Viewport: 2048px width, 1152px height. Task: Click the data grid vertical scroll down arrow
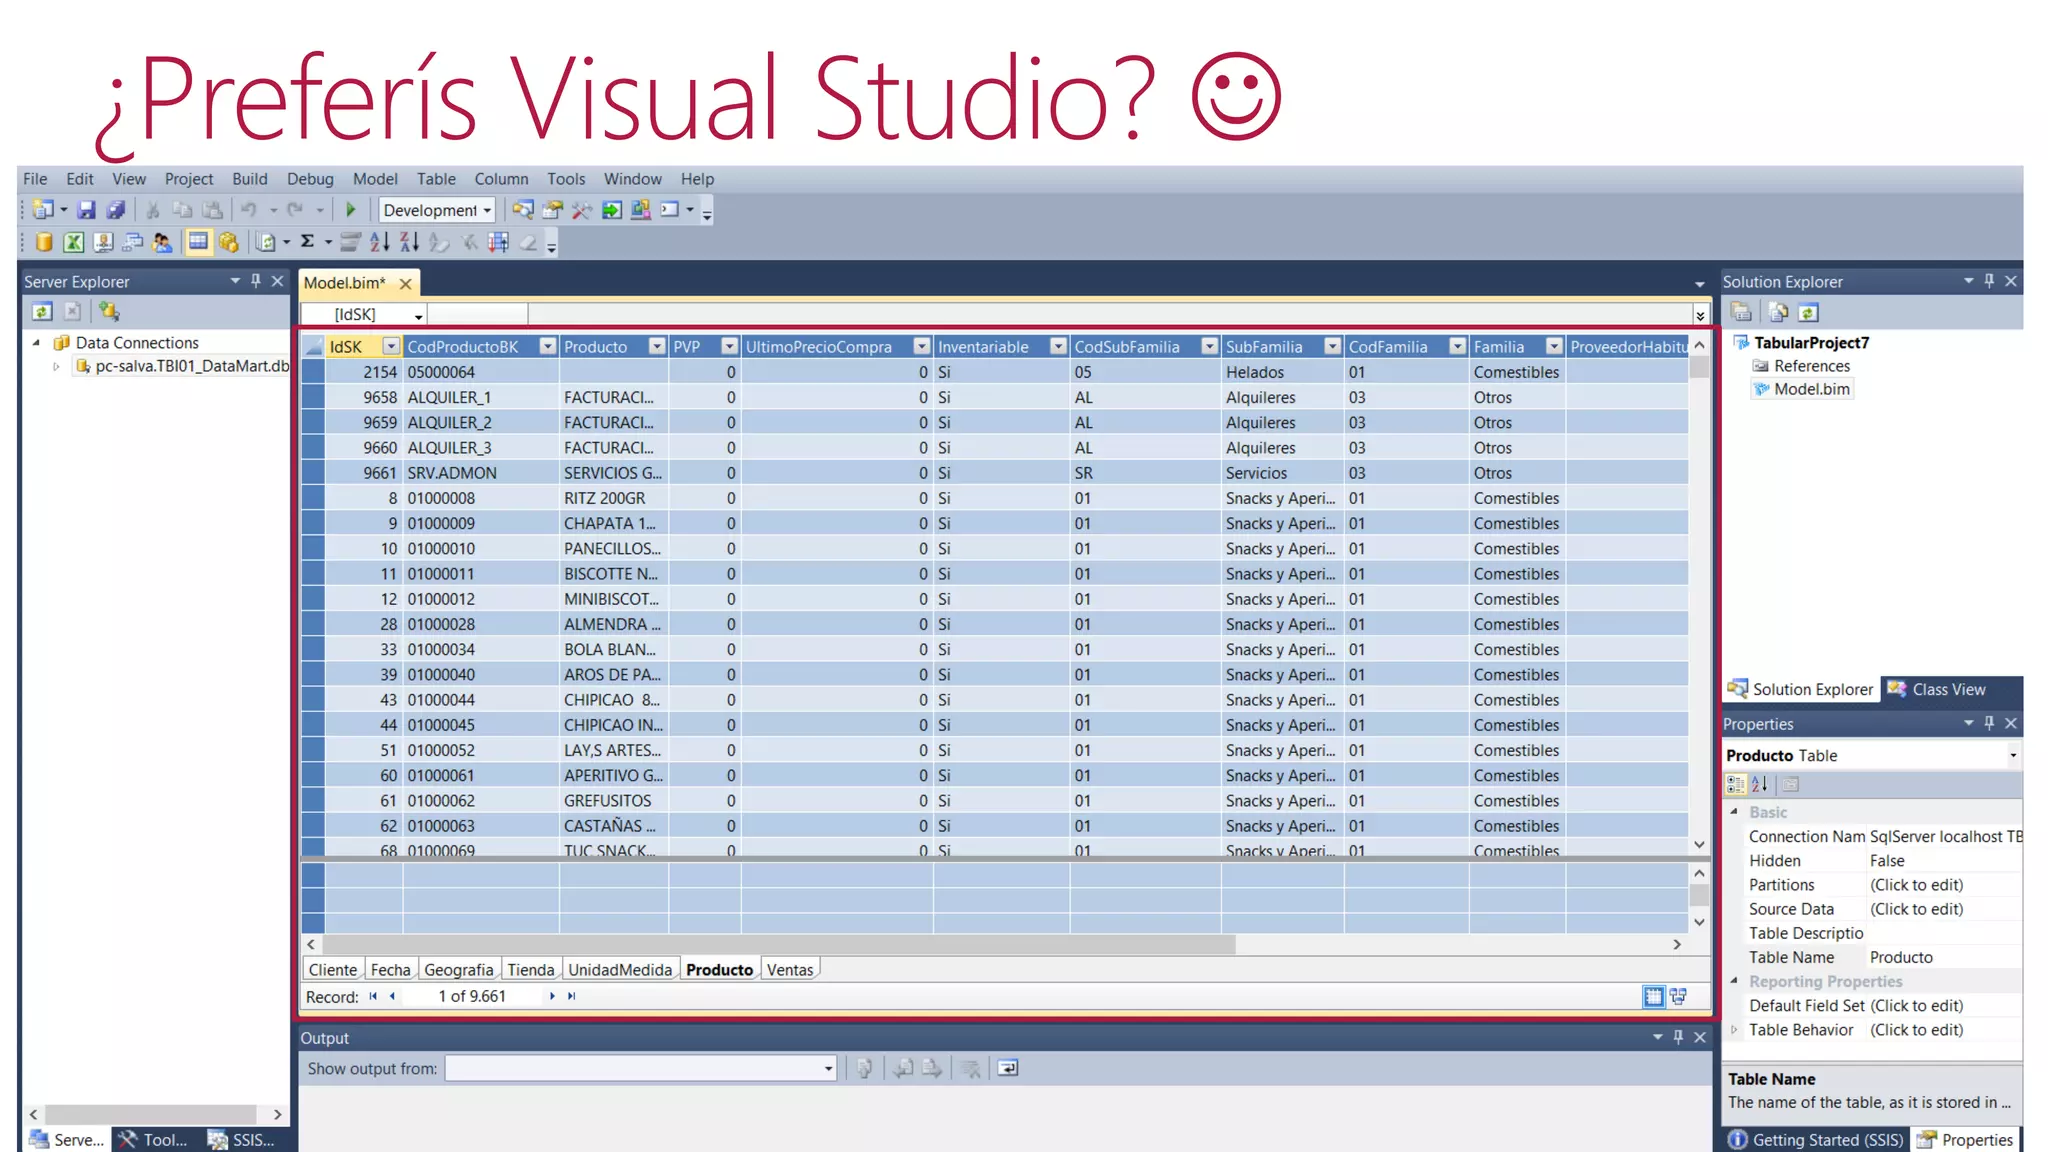(1699, 844)
